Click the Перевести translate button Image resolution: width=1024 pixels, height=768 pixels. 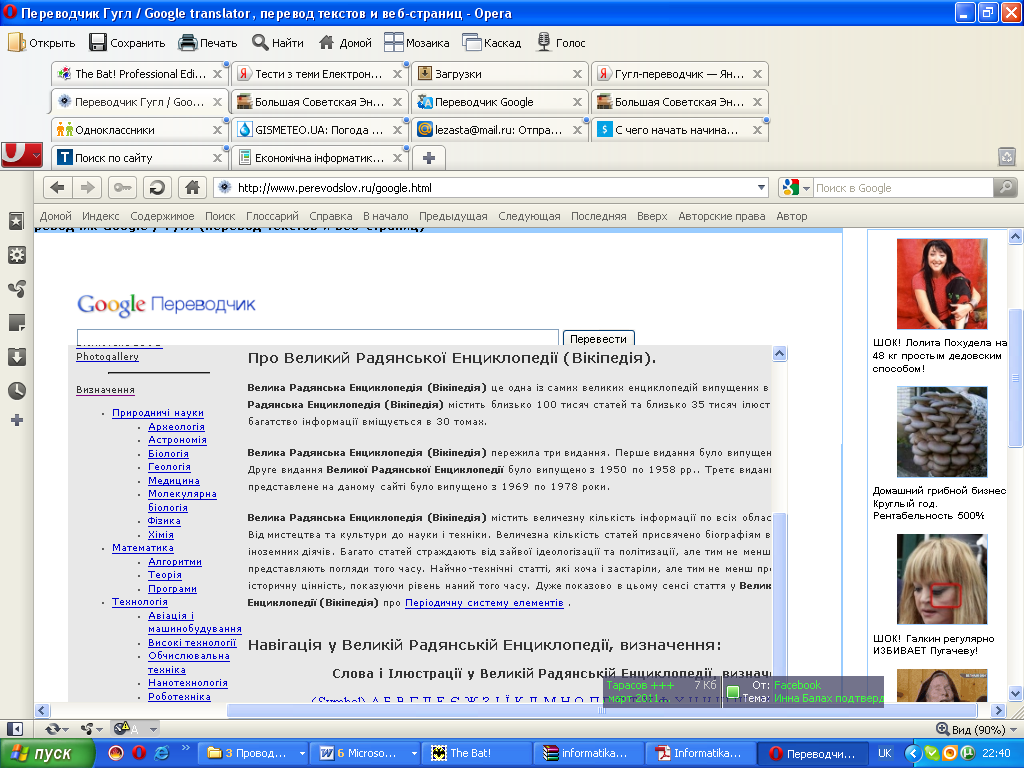[598, 338]
